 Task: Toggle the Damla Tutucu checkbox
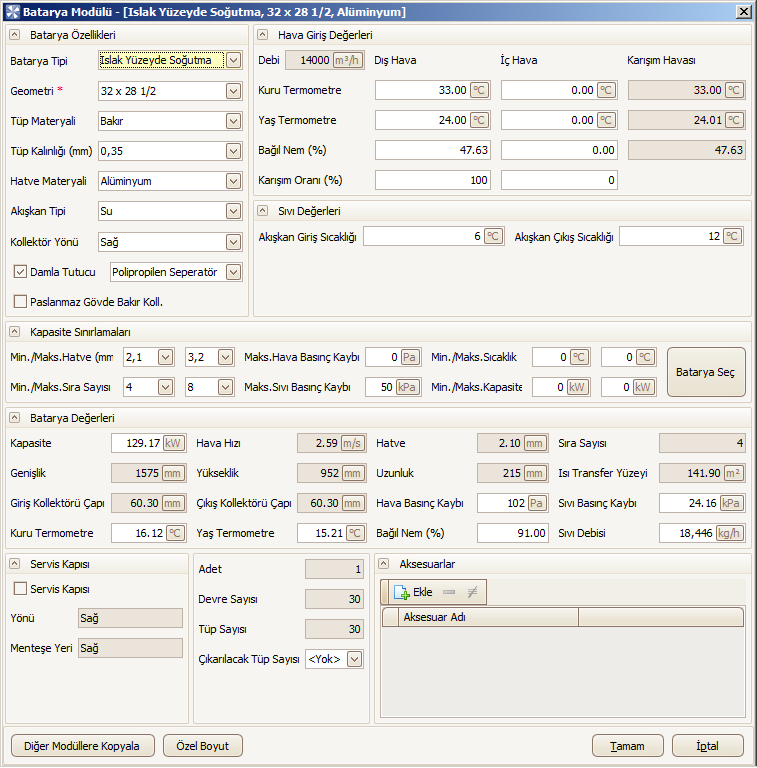click(x=20, y=272)
